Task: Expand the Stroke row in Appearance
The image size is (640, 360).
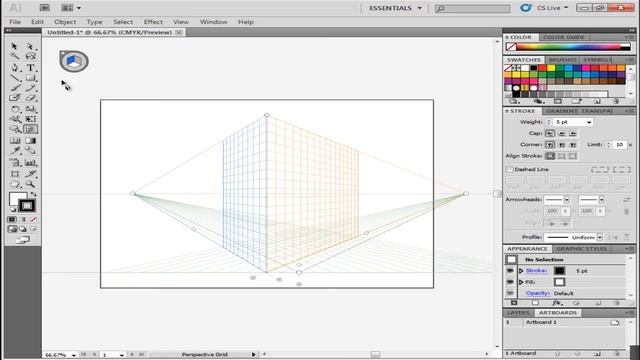Action: tap(521, 271)
